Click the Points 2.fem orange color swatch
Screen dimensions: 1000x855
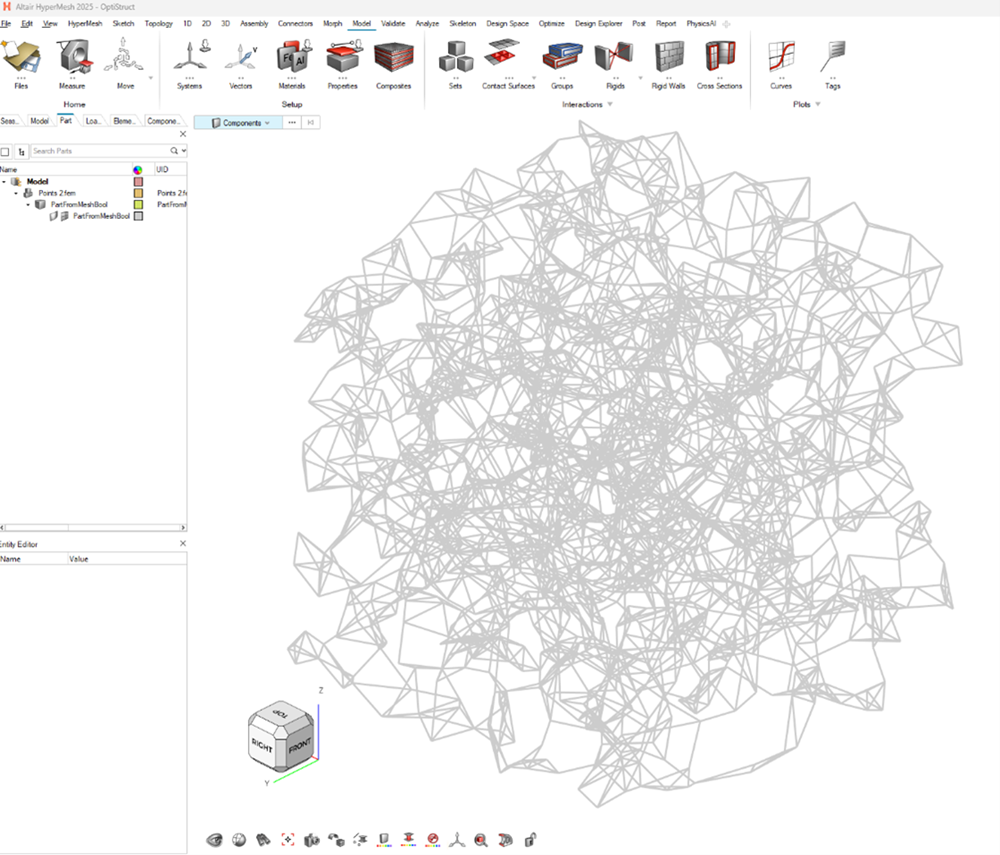[x=138, y=193]
